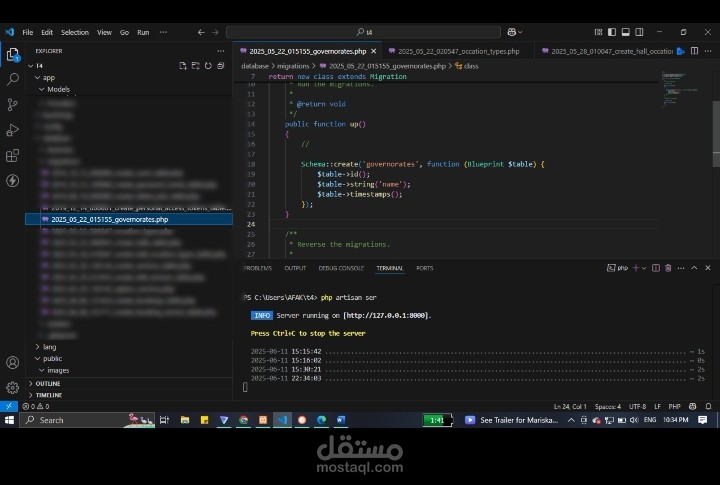Viewport: 720px width, 485px height.
Task: Open the new terminal profile dropdown arrow
Action: tap(644, 268)
